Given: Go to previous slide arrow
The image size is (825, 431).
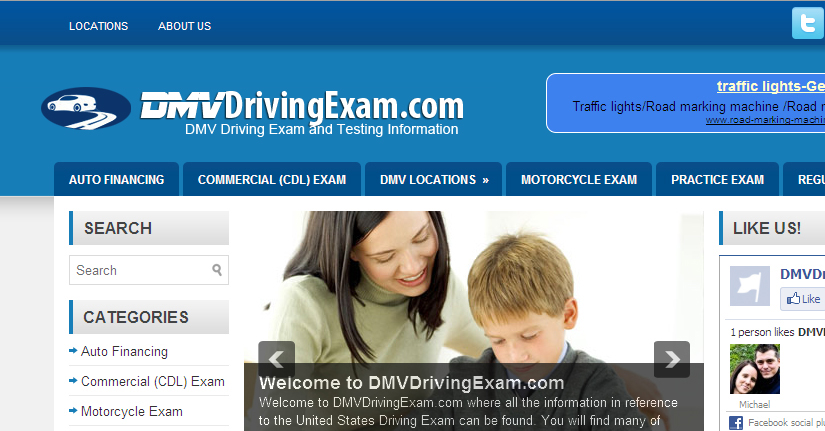Looking at the screenshot, I should tap(276, 359).
